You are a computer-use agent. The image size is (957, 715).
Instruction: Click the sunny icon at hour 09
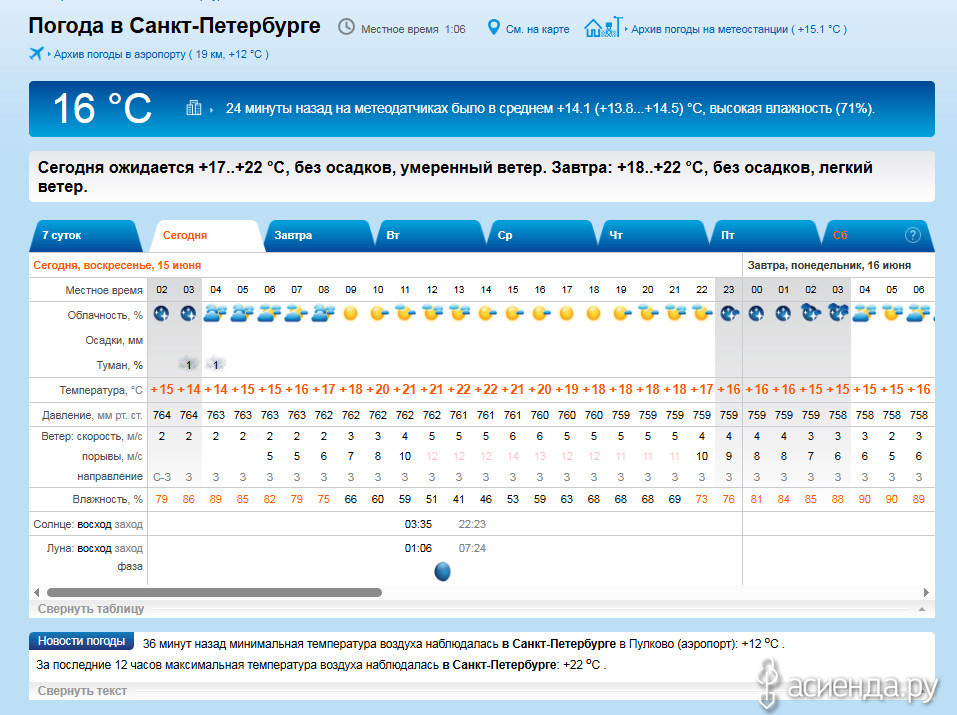350,314
